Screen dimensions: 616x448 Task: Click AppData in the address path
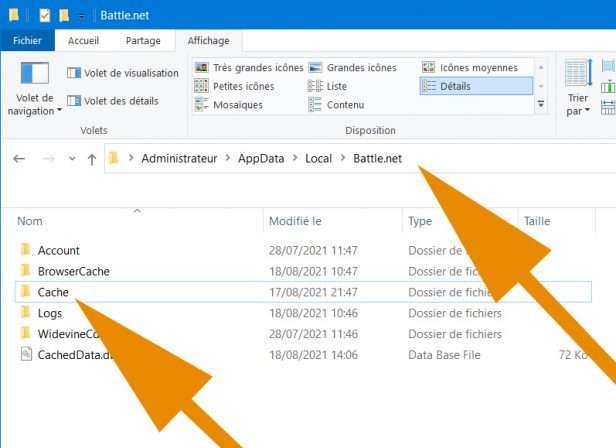click(261, 158)
